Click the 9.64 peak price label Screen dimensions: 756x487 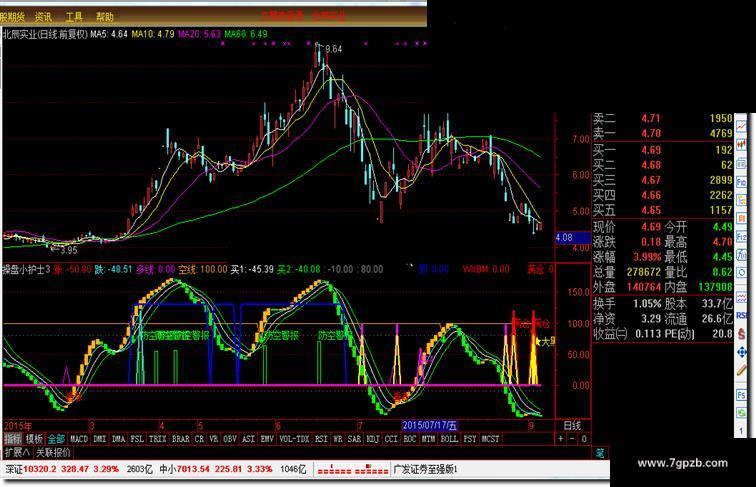click(334, 49)
